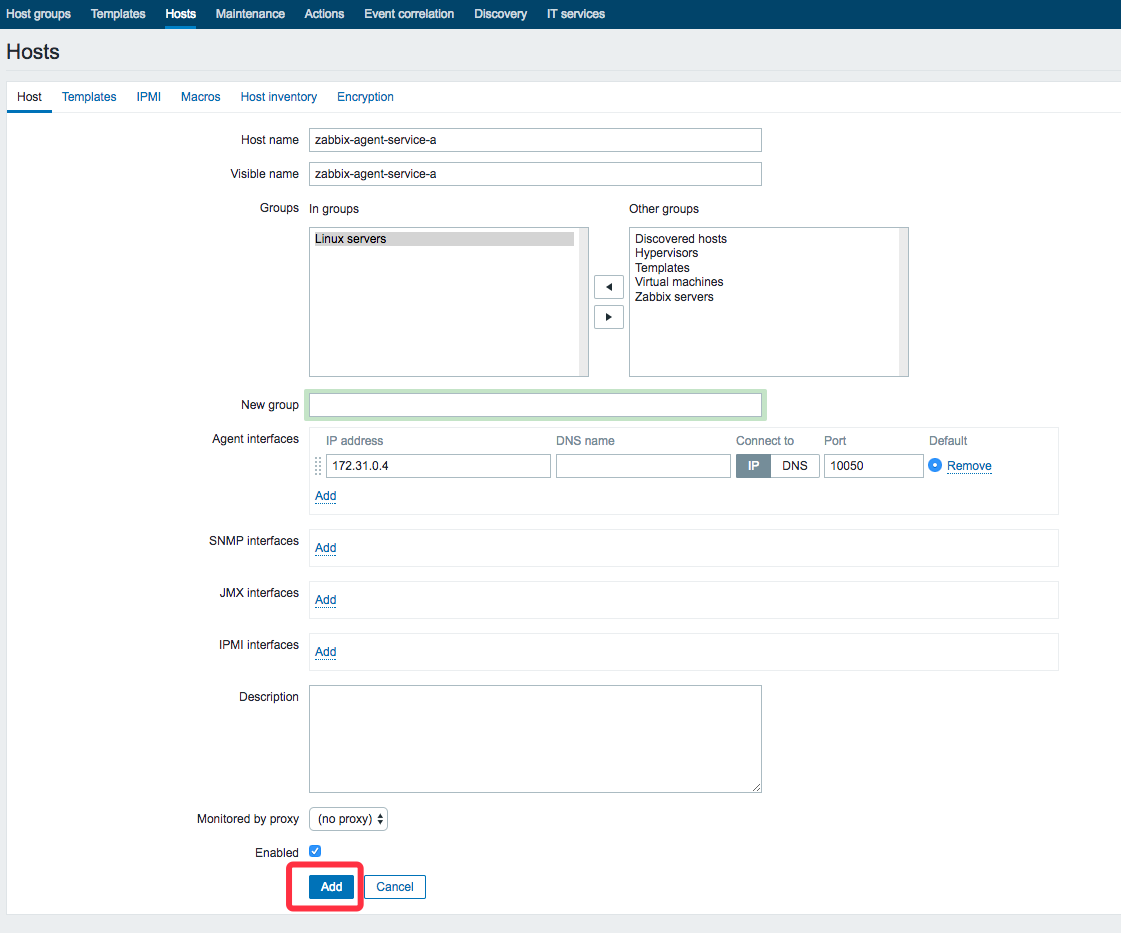Viewport: 1121px width, 933px height.
Task: Click the left arrow to move group in
Action: [608, 287]
